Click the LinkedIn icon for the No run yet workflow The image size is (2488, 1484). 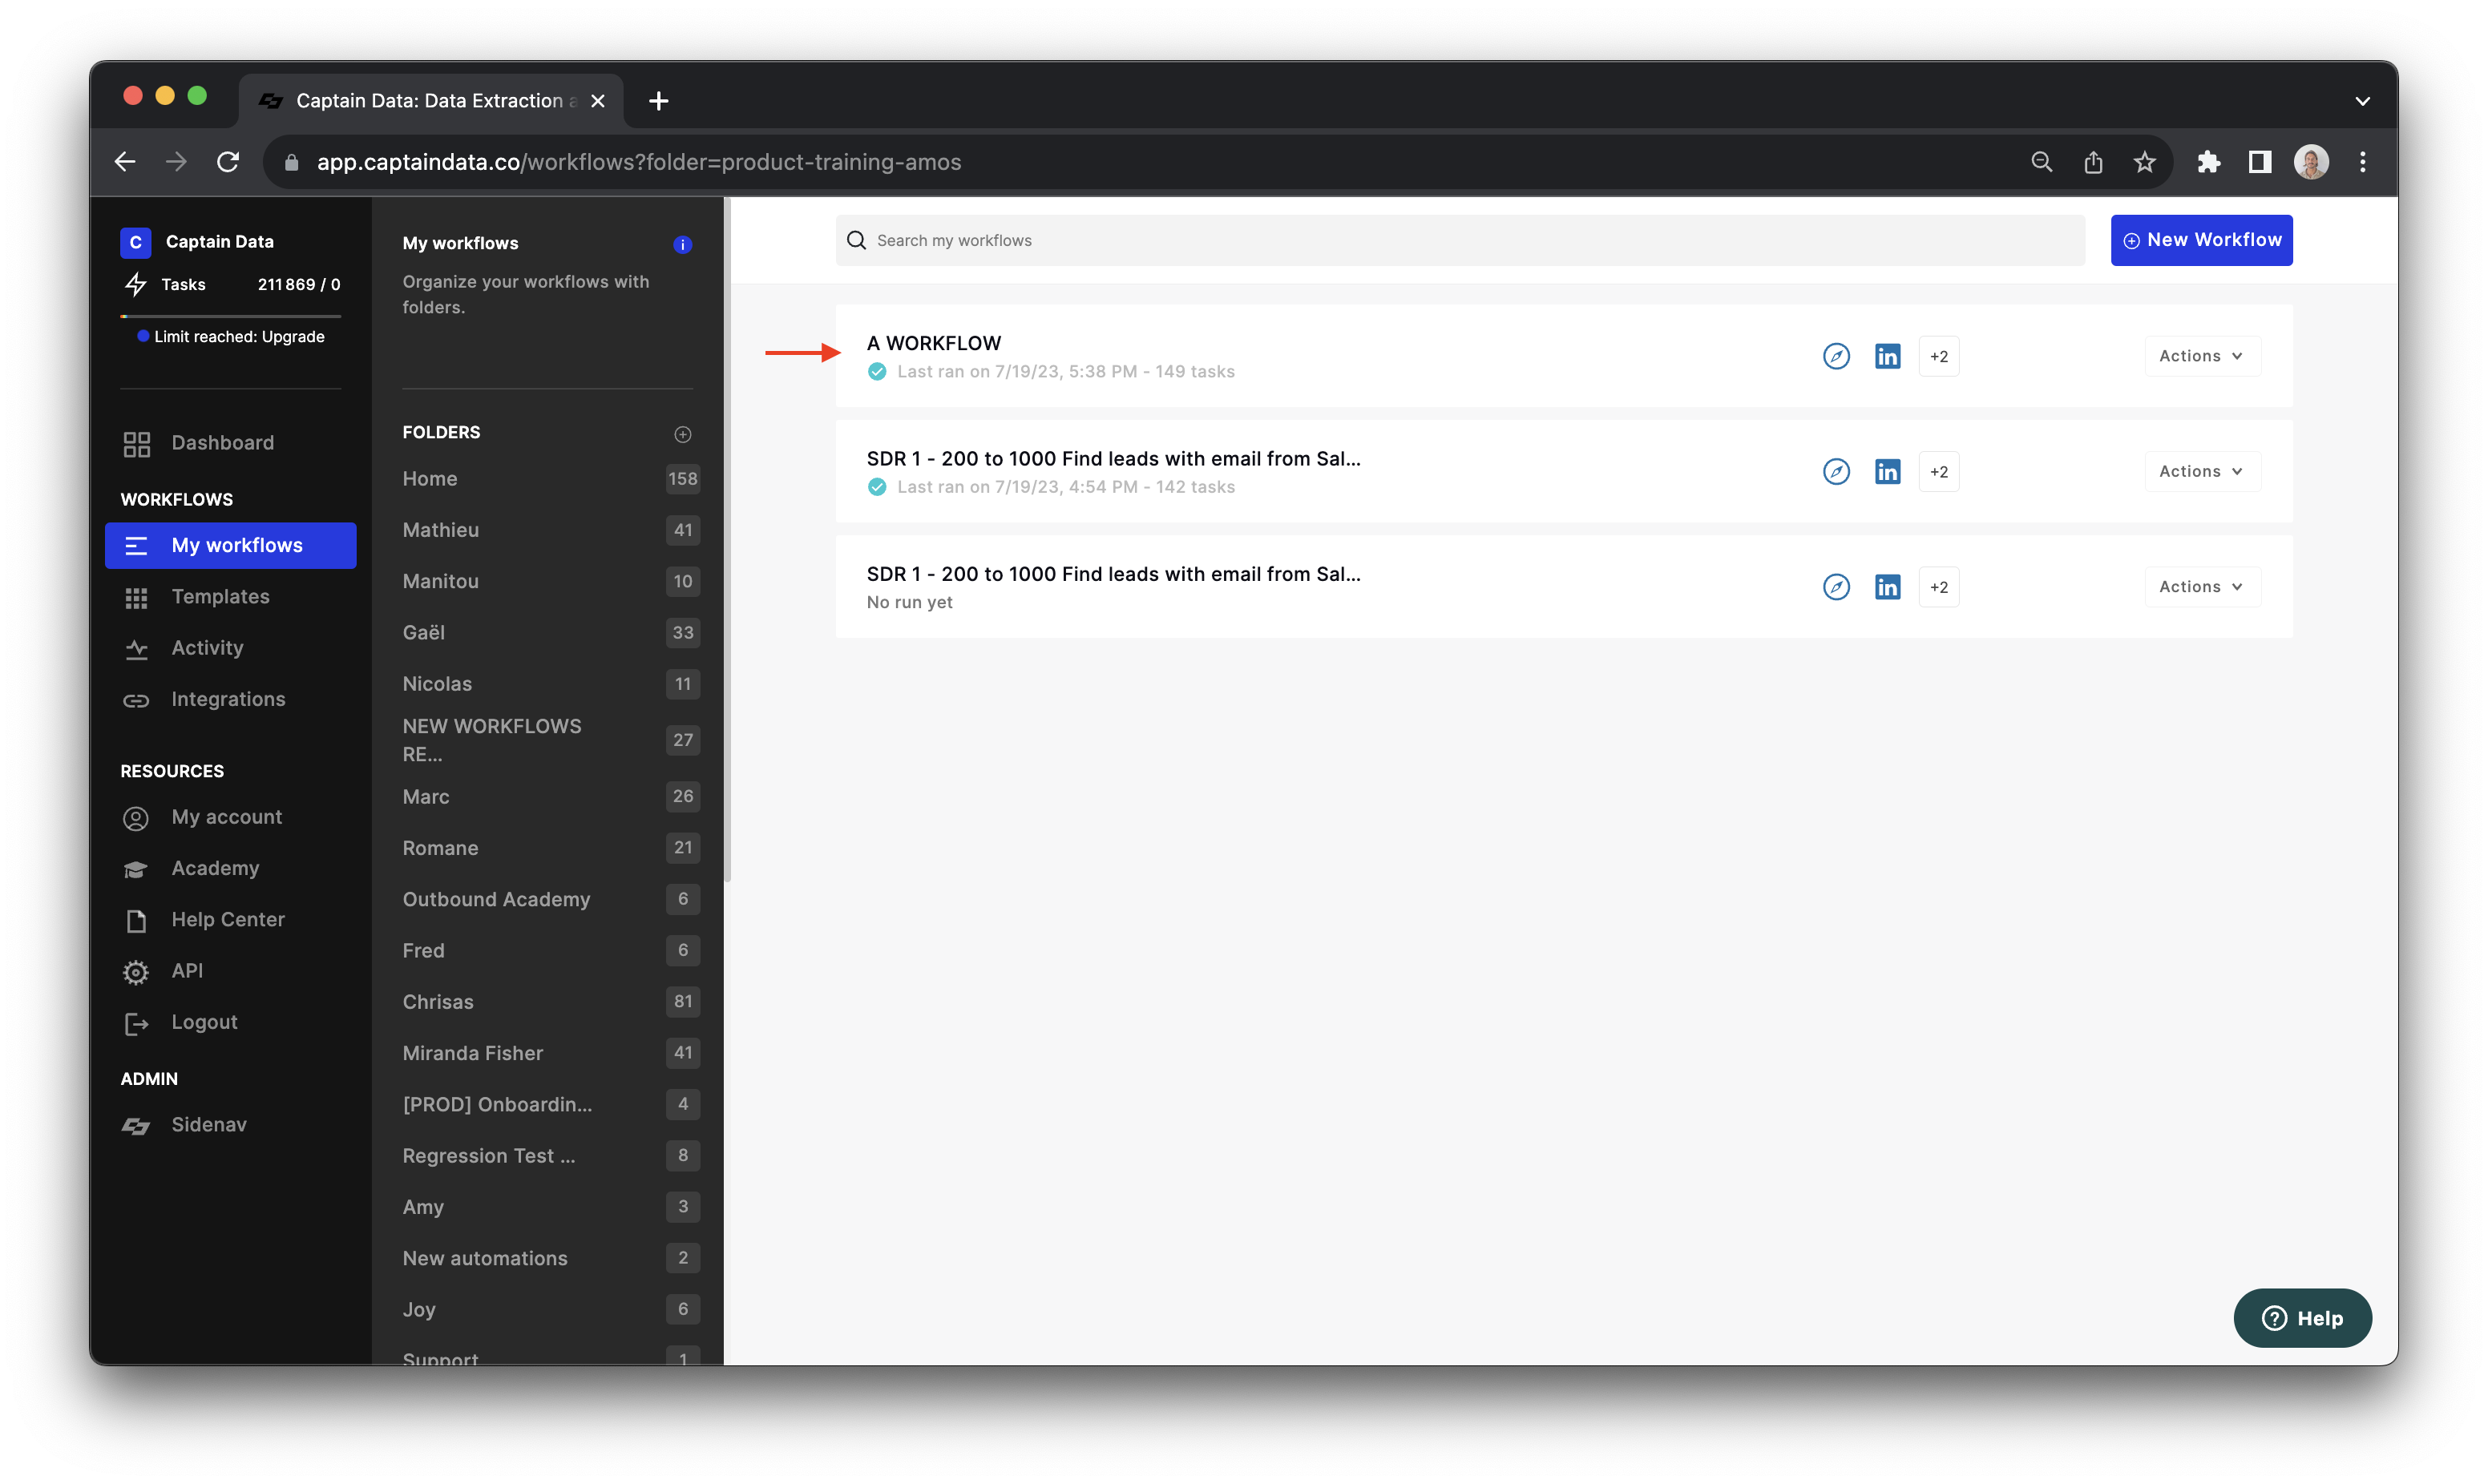click(1887, 587)
